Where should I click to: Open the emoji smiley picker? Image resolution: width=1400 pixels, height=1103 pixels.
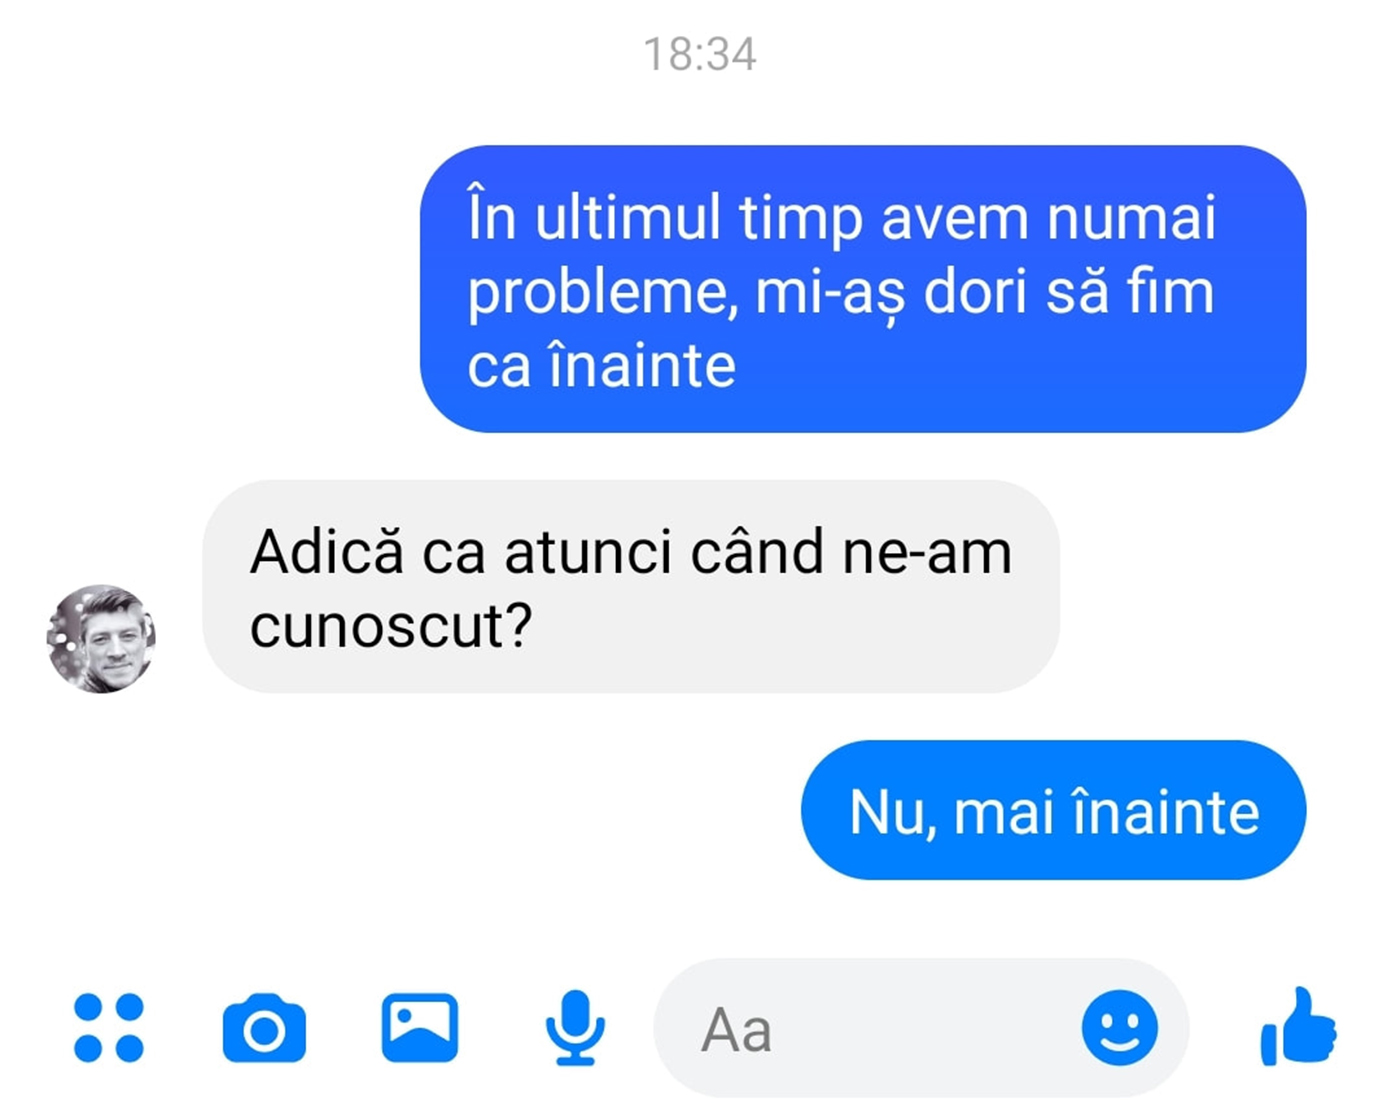[1120, 1028]
